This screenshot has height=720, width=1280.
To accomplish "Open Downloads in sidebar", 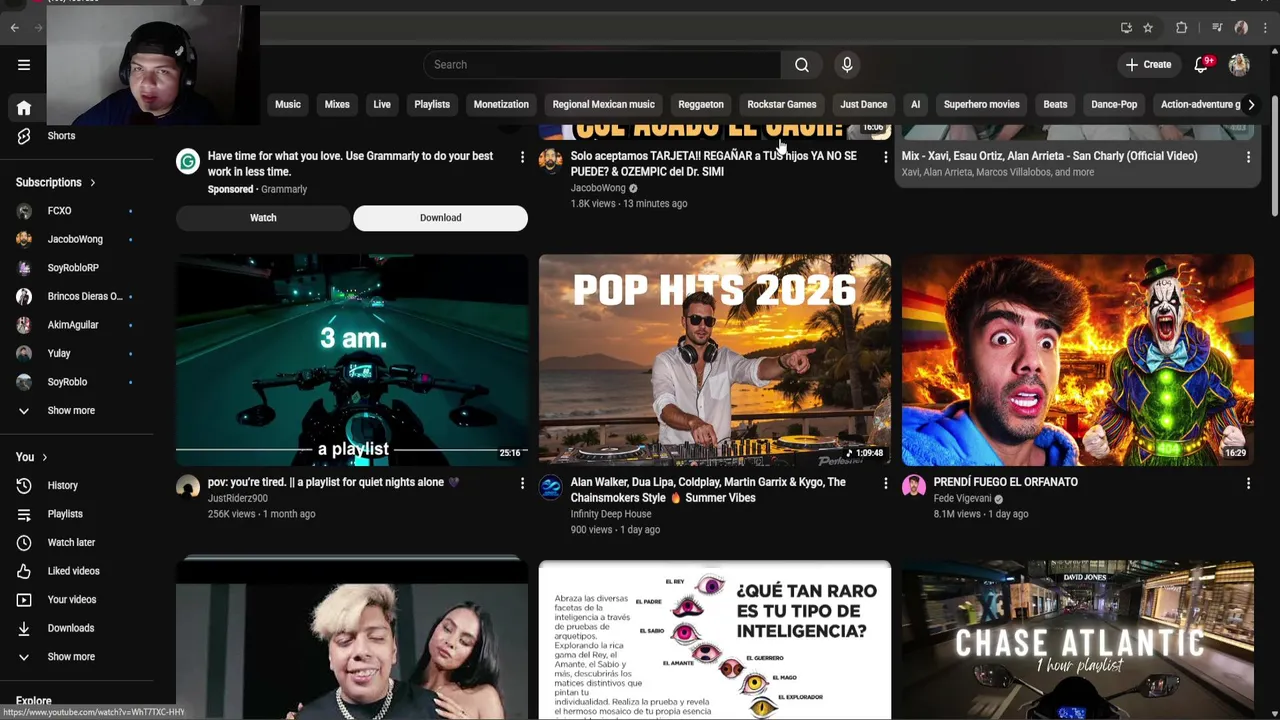I will [70, 628].
